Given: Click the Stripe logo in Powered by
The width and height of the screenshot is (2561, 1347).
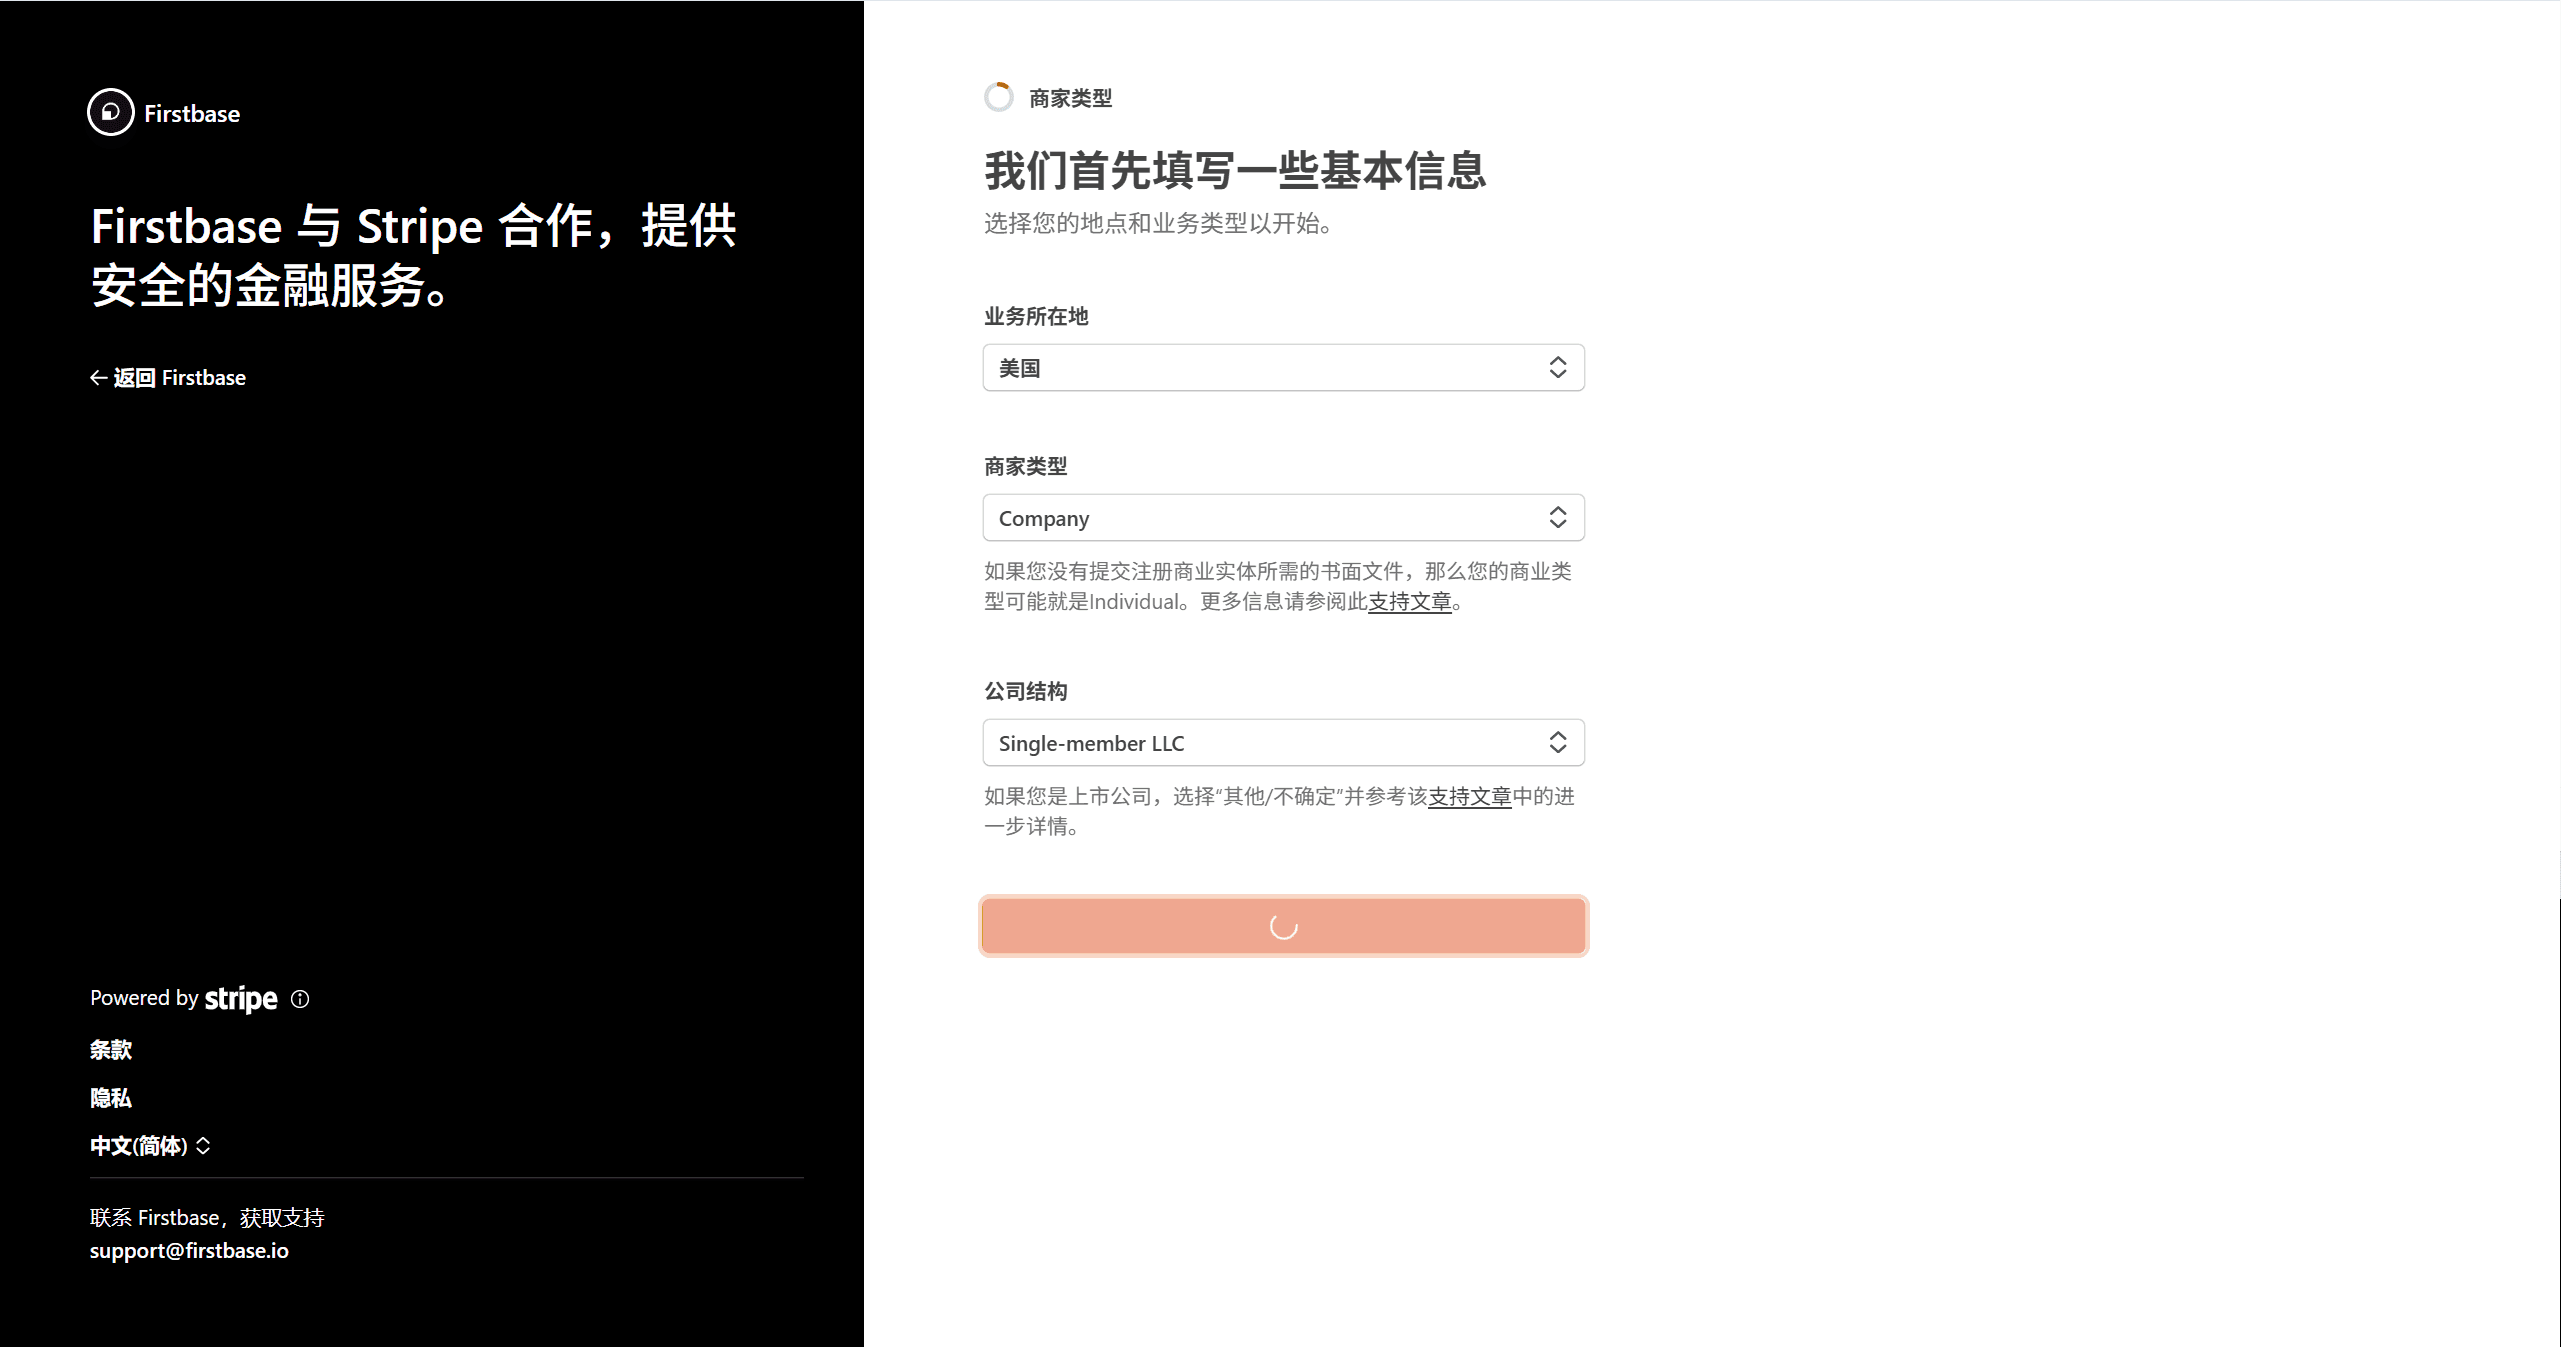Looking at the screenshot, I should point(241,999).
